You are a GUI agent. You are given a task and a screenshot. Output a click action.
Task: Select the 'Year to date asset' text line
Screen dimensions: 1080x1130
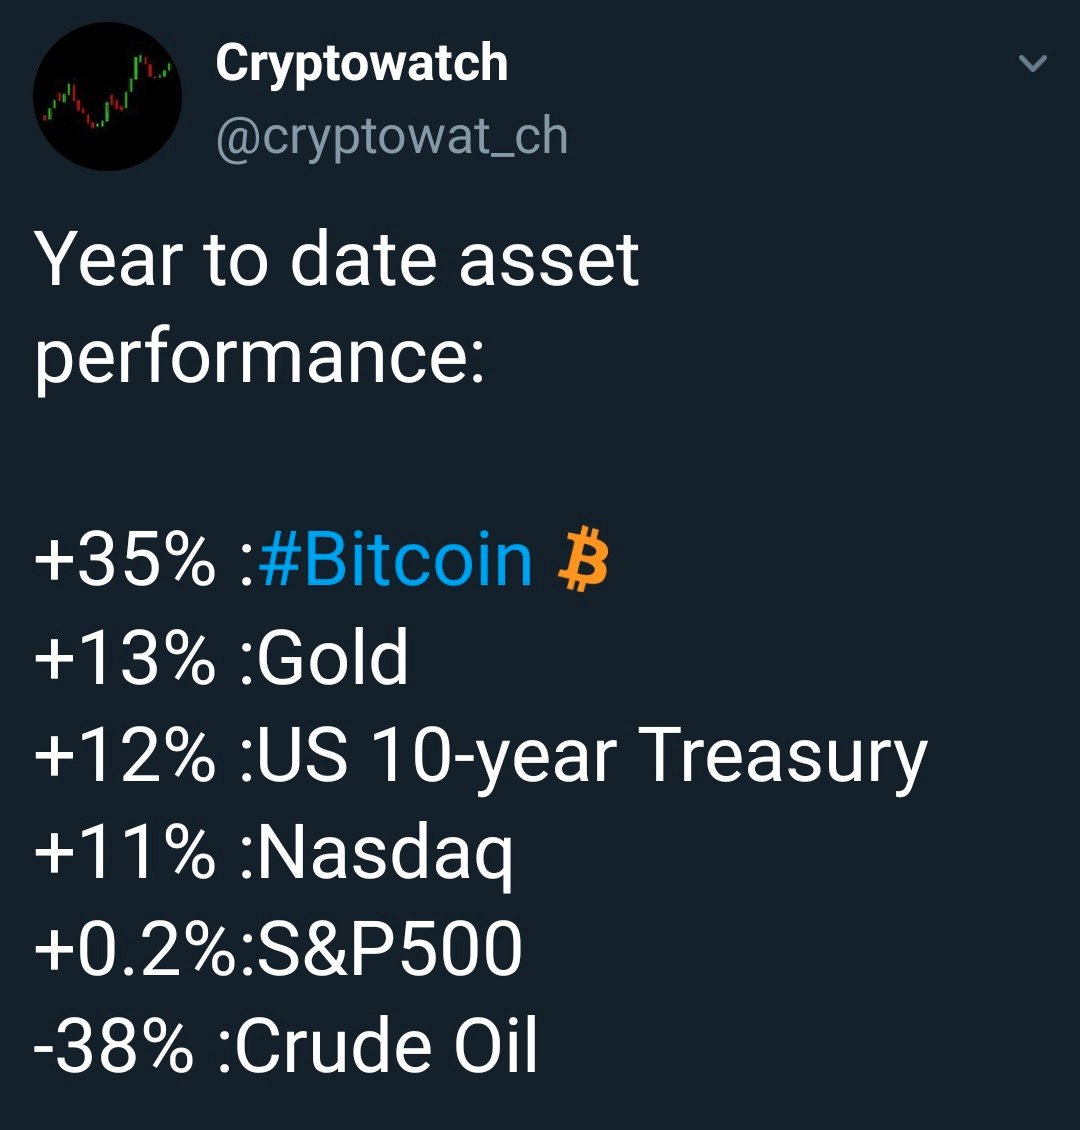[x=336, y=259]
